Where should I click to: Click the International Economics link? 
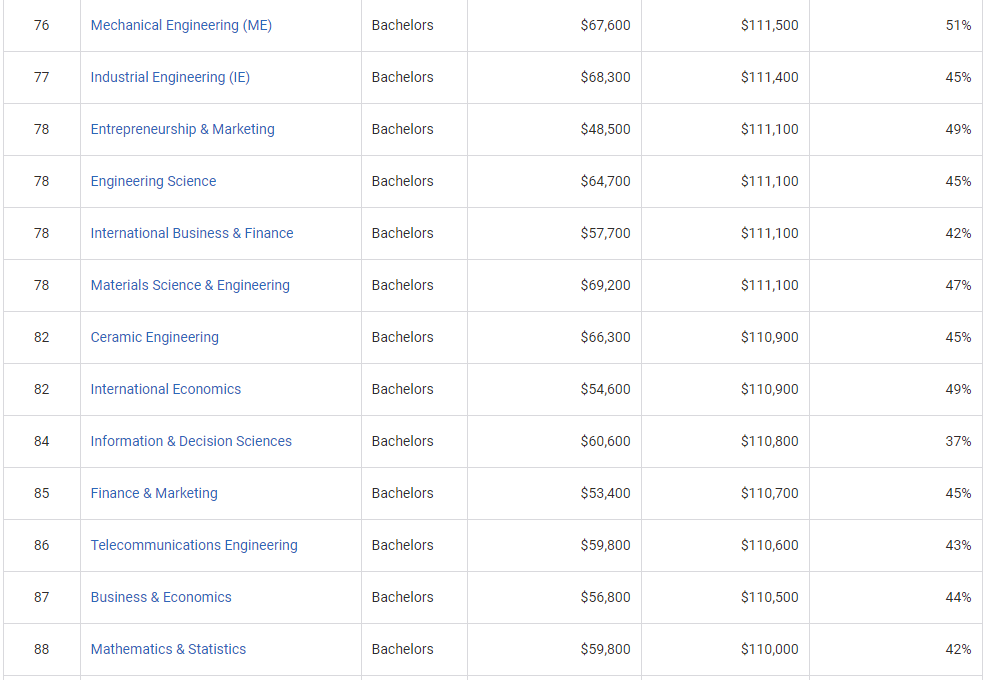pos(166,389)
